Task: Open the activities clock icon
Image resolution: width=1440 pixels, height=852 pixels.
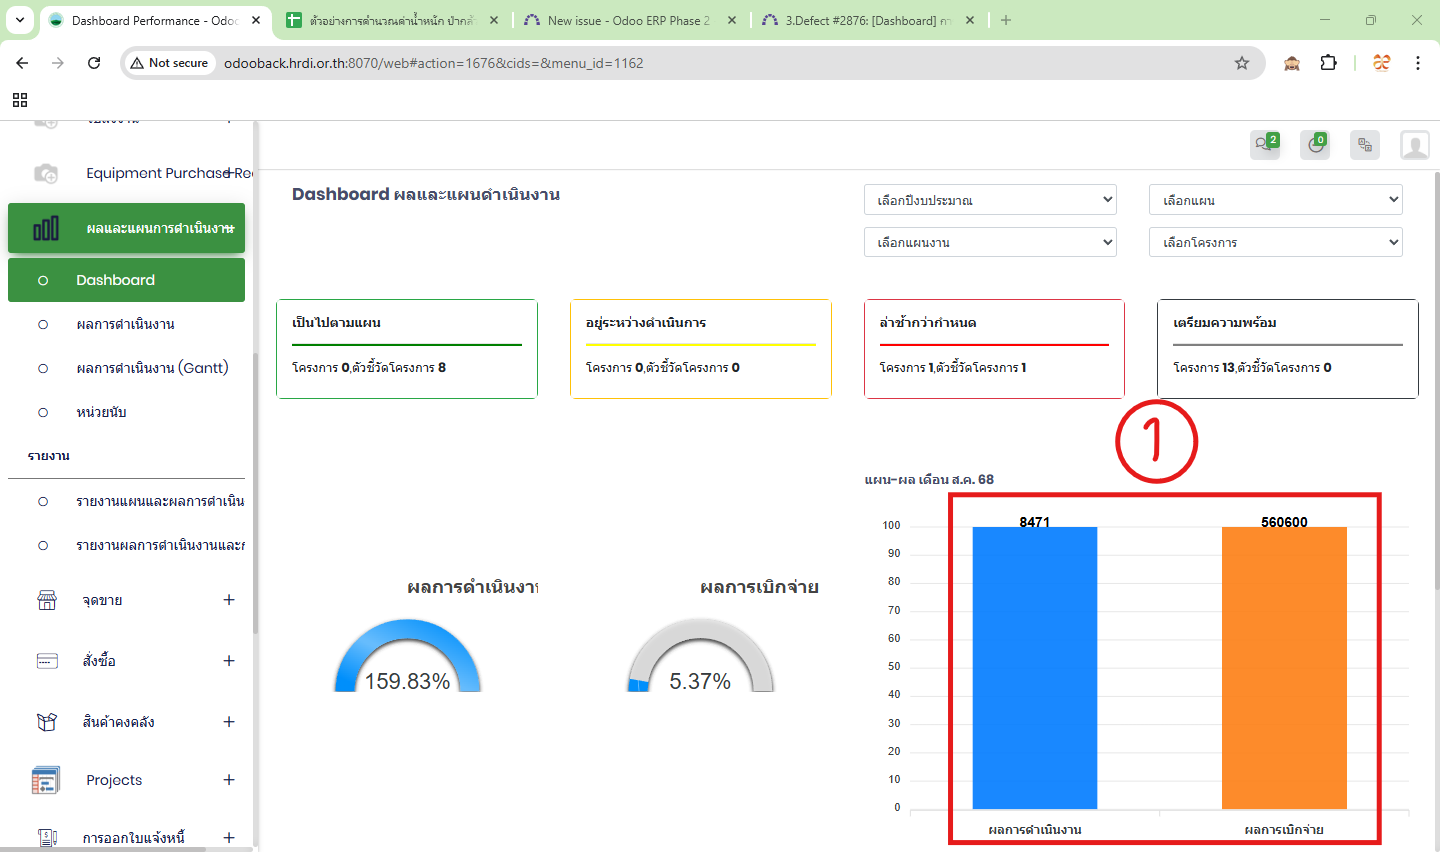Action: (x=1315, y=145)
